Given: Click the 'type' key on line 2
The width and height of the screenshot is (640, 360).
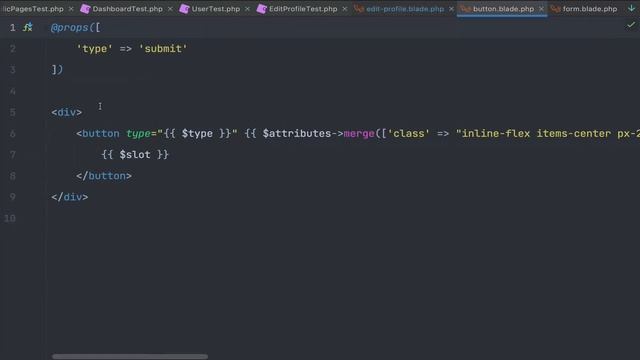Looking at the screenshot, I should [95, 49].
